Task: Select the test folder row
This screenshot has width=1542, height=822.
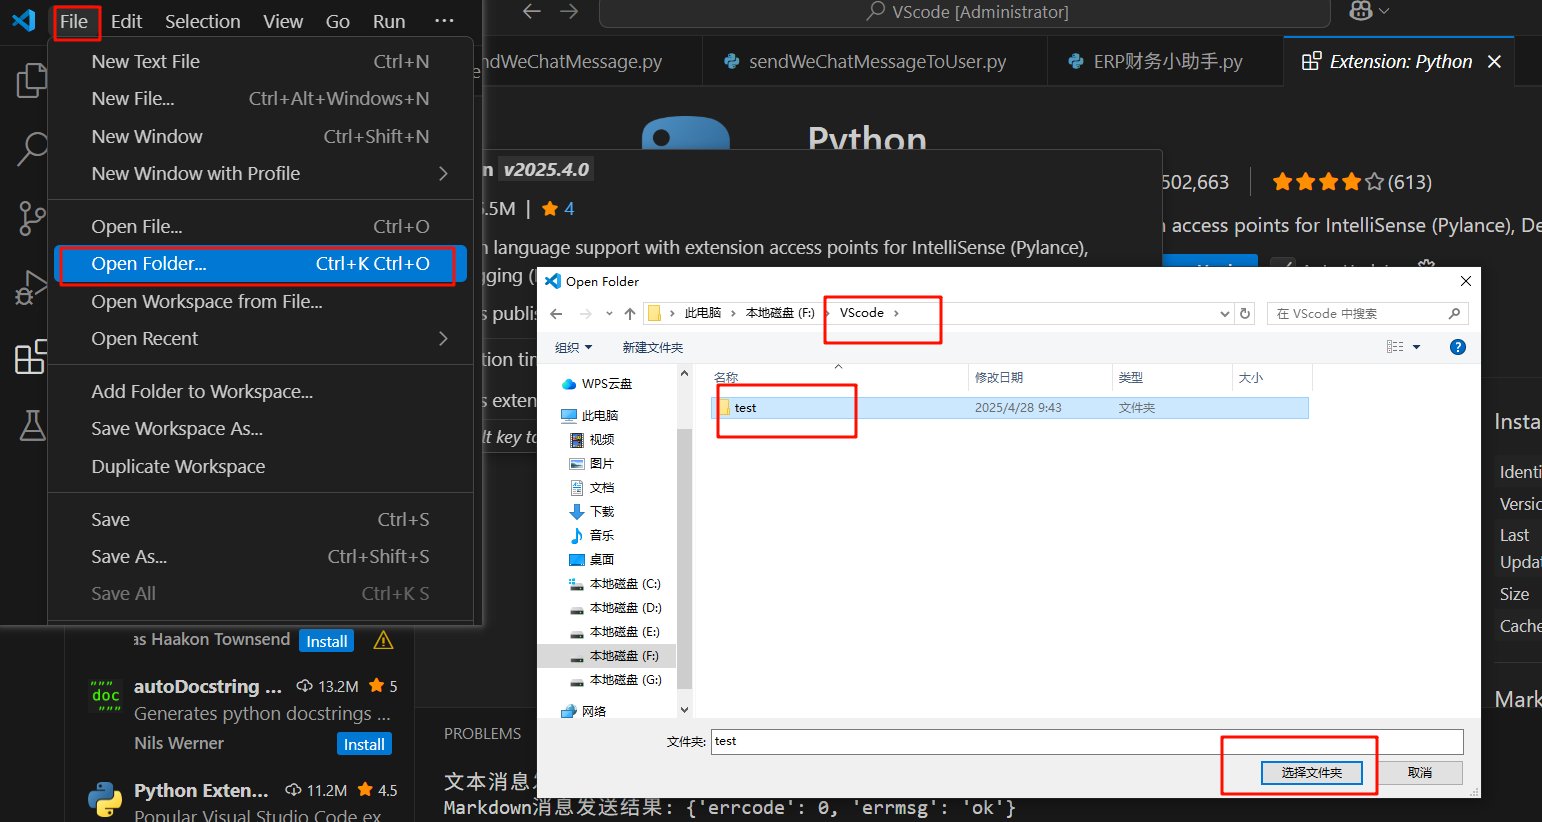Action: pos(1009,408)
